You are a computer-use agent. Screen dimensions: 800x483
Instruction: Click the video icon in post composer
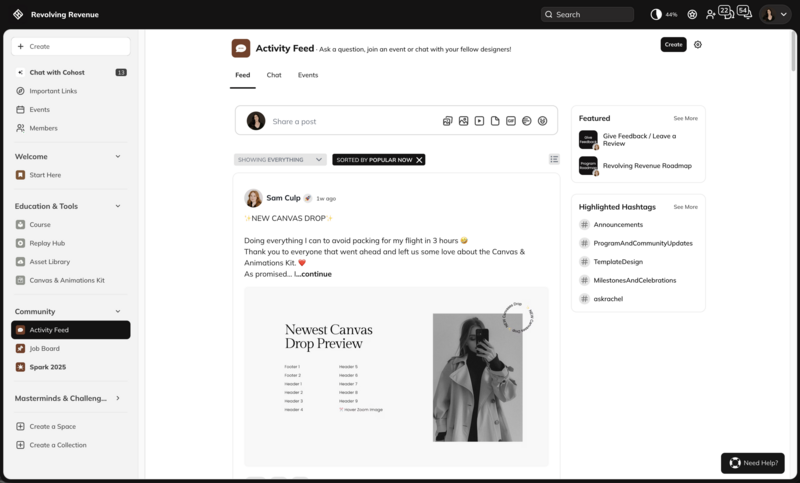pyautogui.click(x=480, y=121)
